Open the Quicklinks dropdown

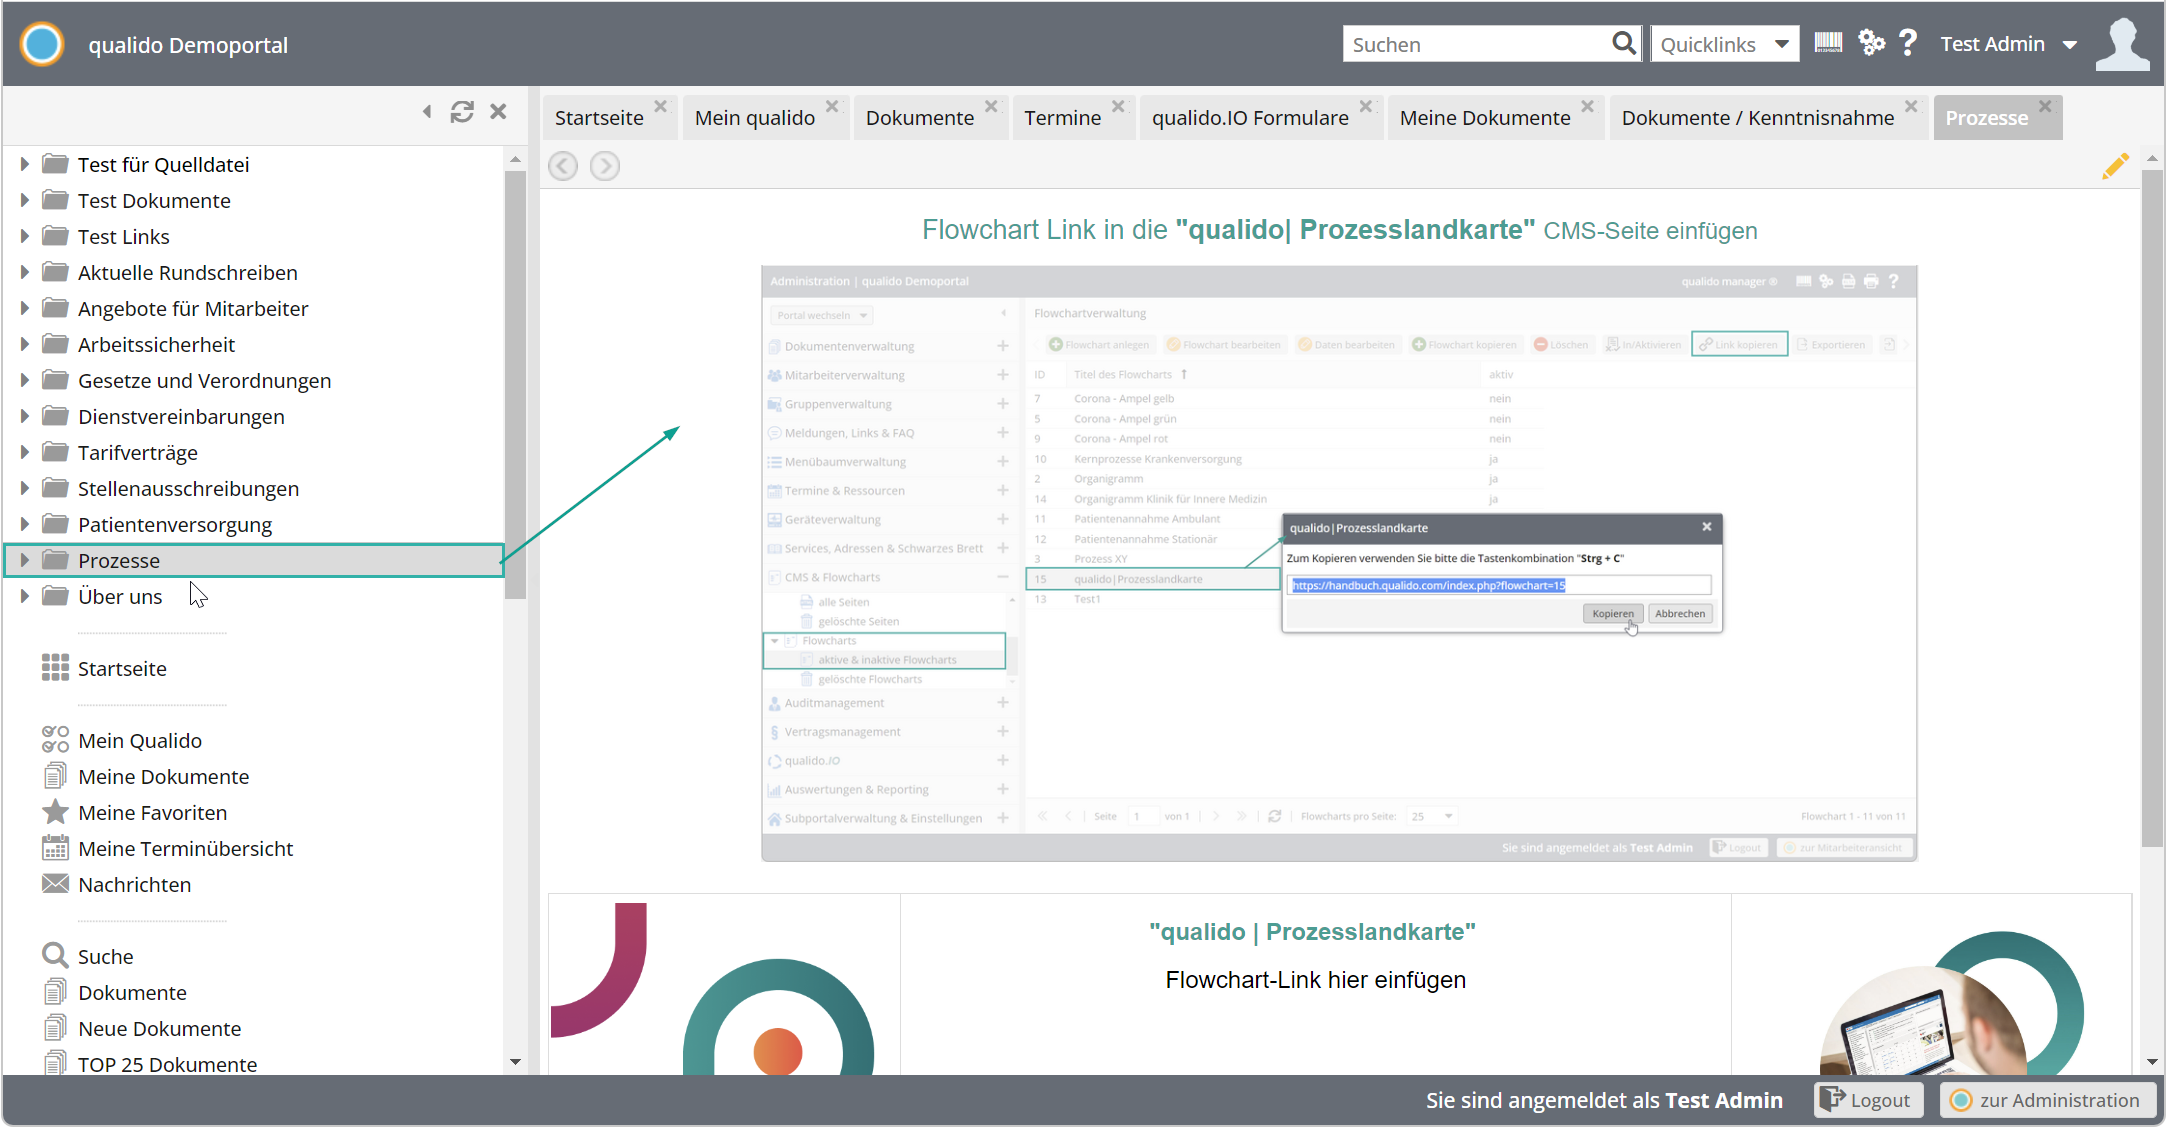pos(1724,44)
